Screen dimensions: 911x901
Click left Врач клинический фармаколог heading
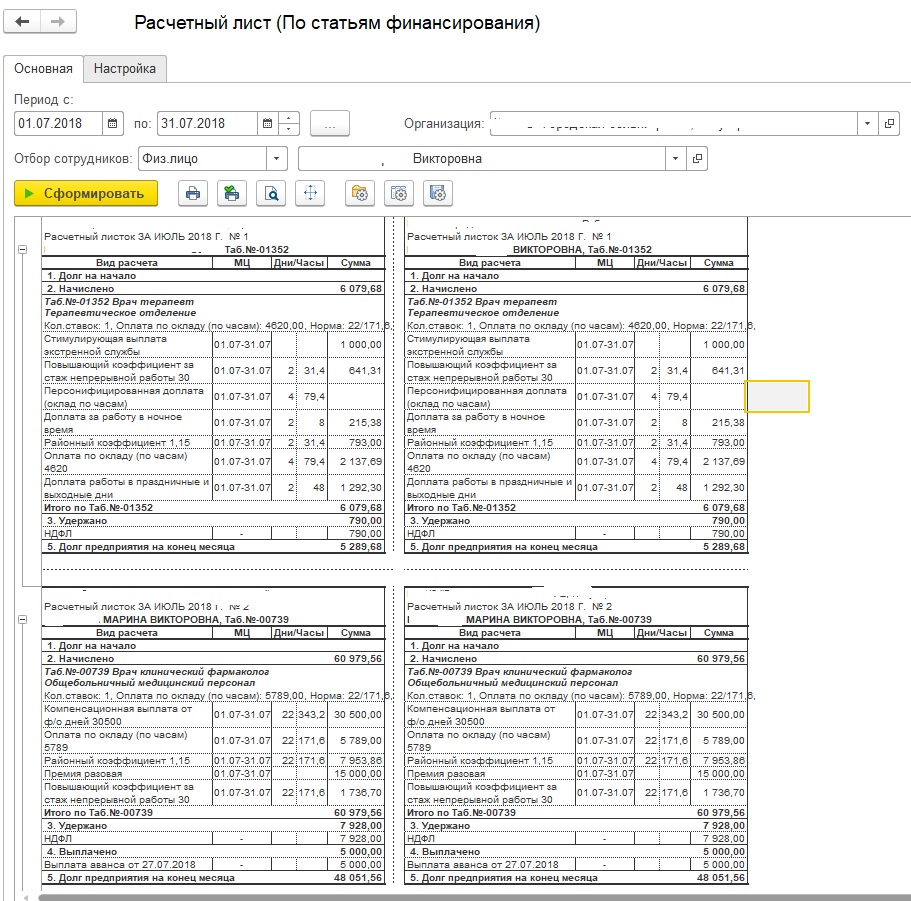click(x=157, y=672)
